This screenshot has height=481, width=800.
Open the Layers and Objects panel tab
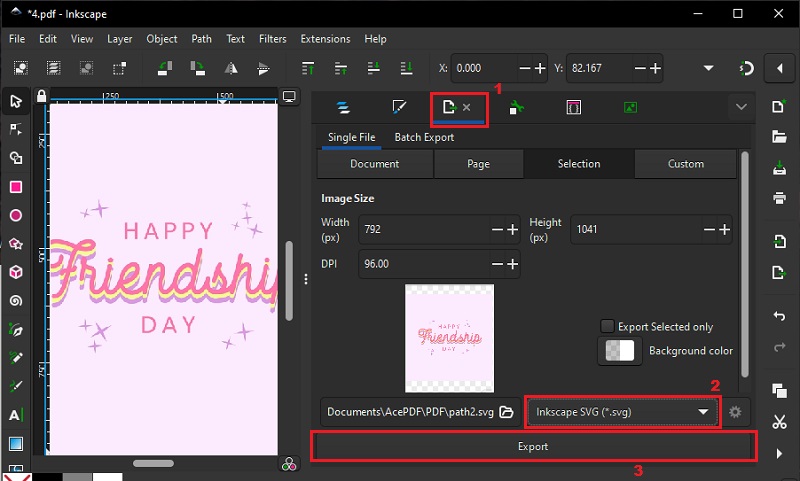pyautogui.click(x=343, y=108)
